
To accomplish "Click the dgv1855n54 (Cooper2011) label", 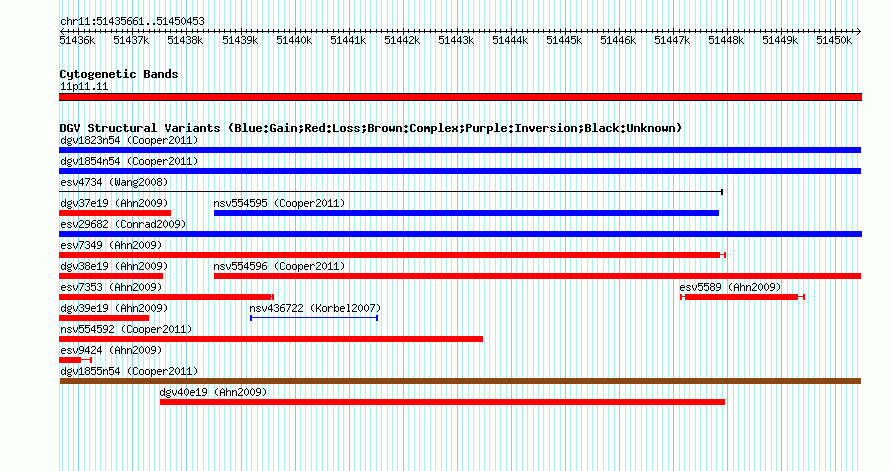I will (129, 371).
